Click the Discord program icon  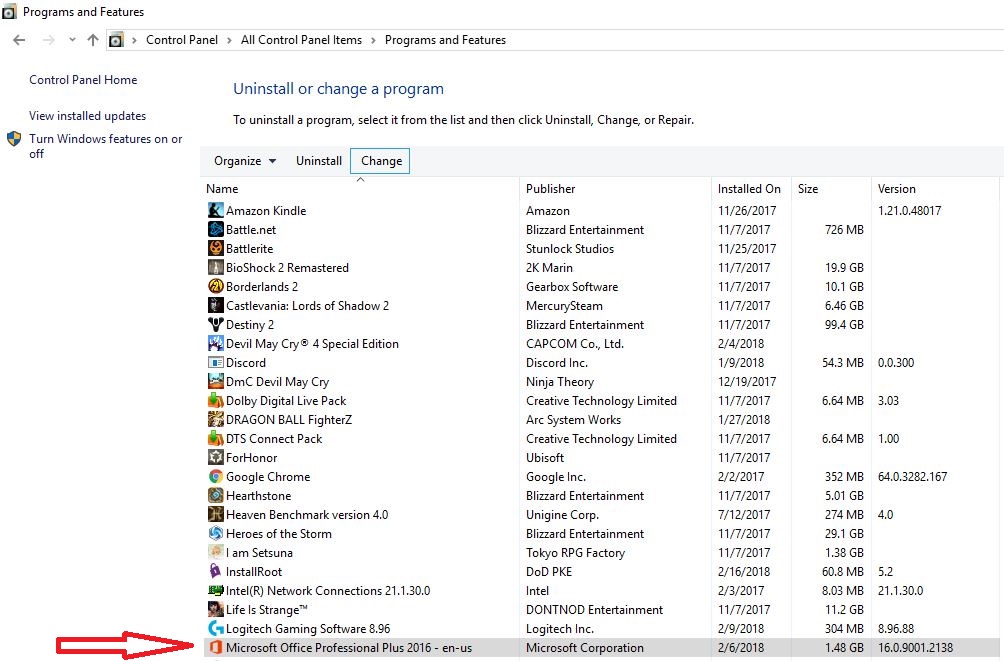[216, 363]
